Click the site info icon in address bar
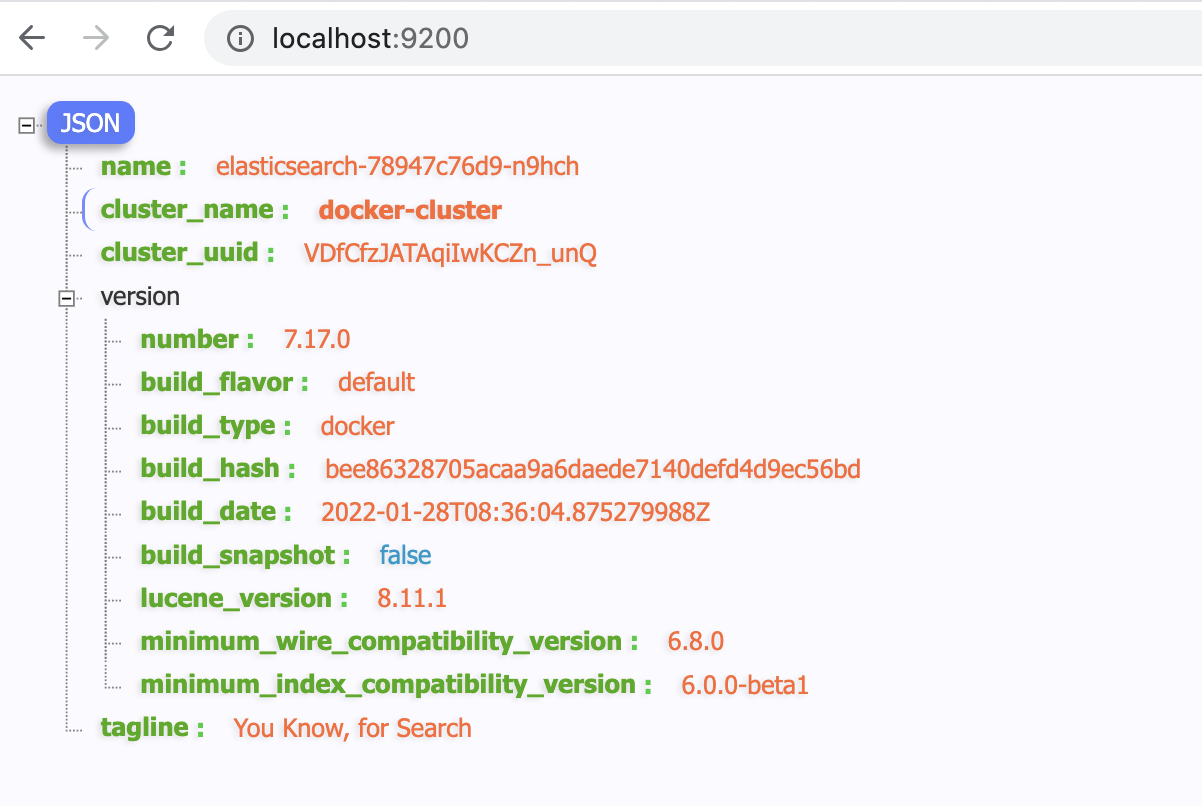 tap(239, 39)
